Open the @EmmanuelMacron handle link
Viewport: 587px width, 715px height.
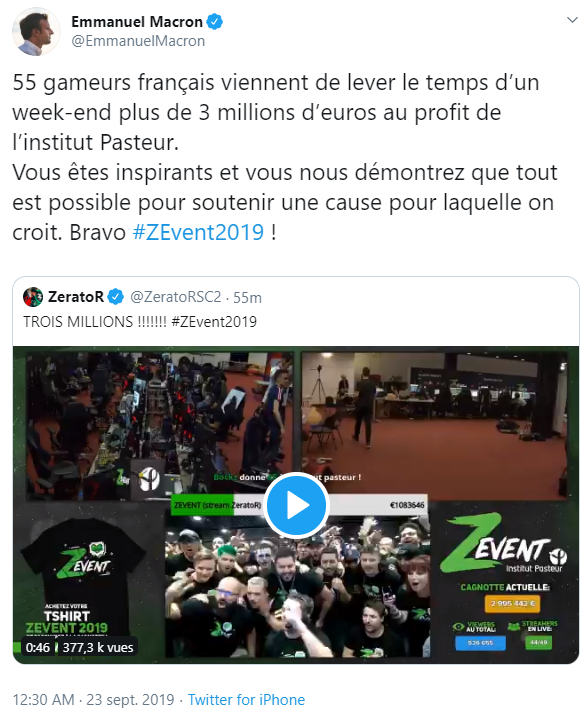click(x=138, y=41)
